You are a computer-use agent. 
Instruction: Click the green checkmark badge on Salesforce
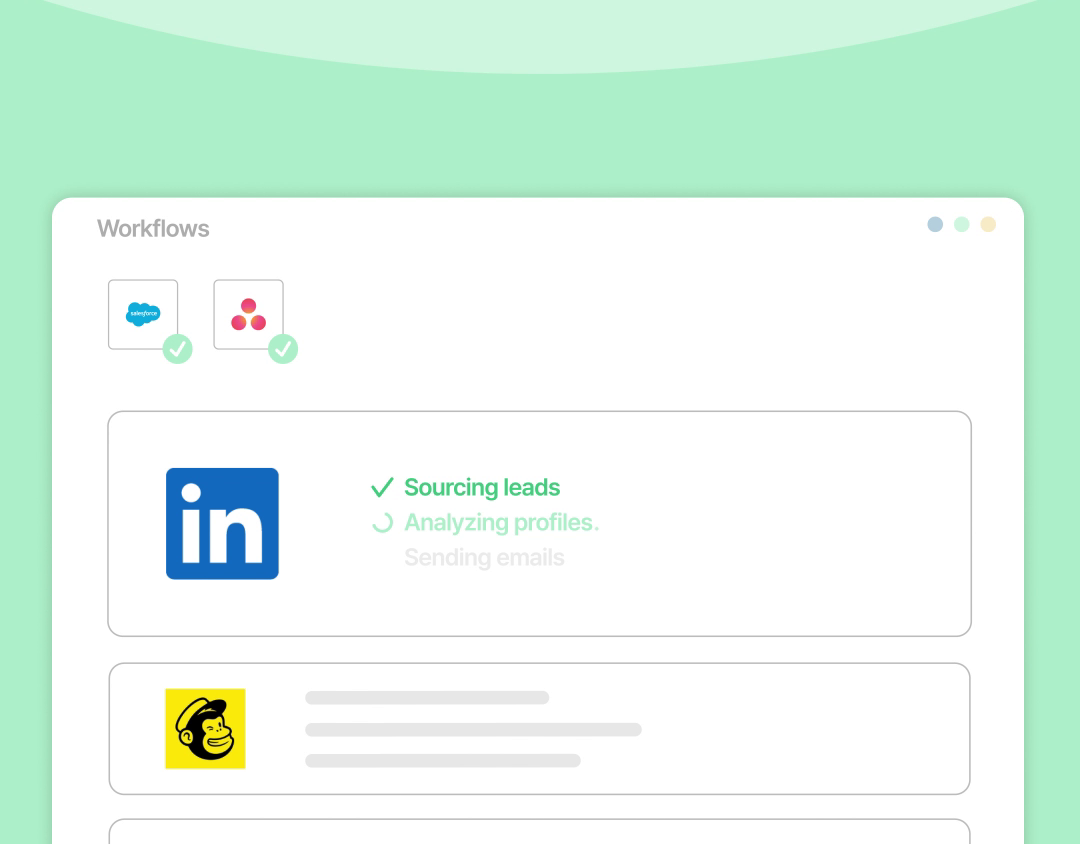pyautogui.click(x=178, y=349)
